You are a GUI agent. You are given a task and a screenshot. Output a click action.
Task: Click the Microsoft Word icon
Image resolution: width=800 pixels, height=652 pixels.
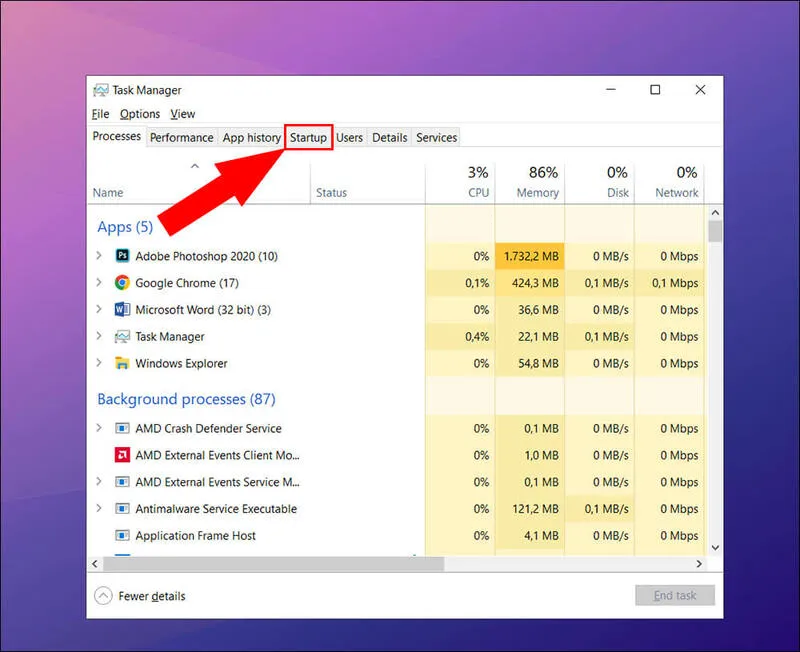[122, 310]
